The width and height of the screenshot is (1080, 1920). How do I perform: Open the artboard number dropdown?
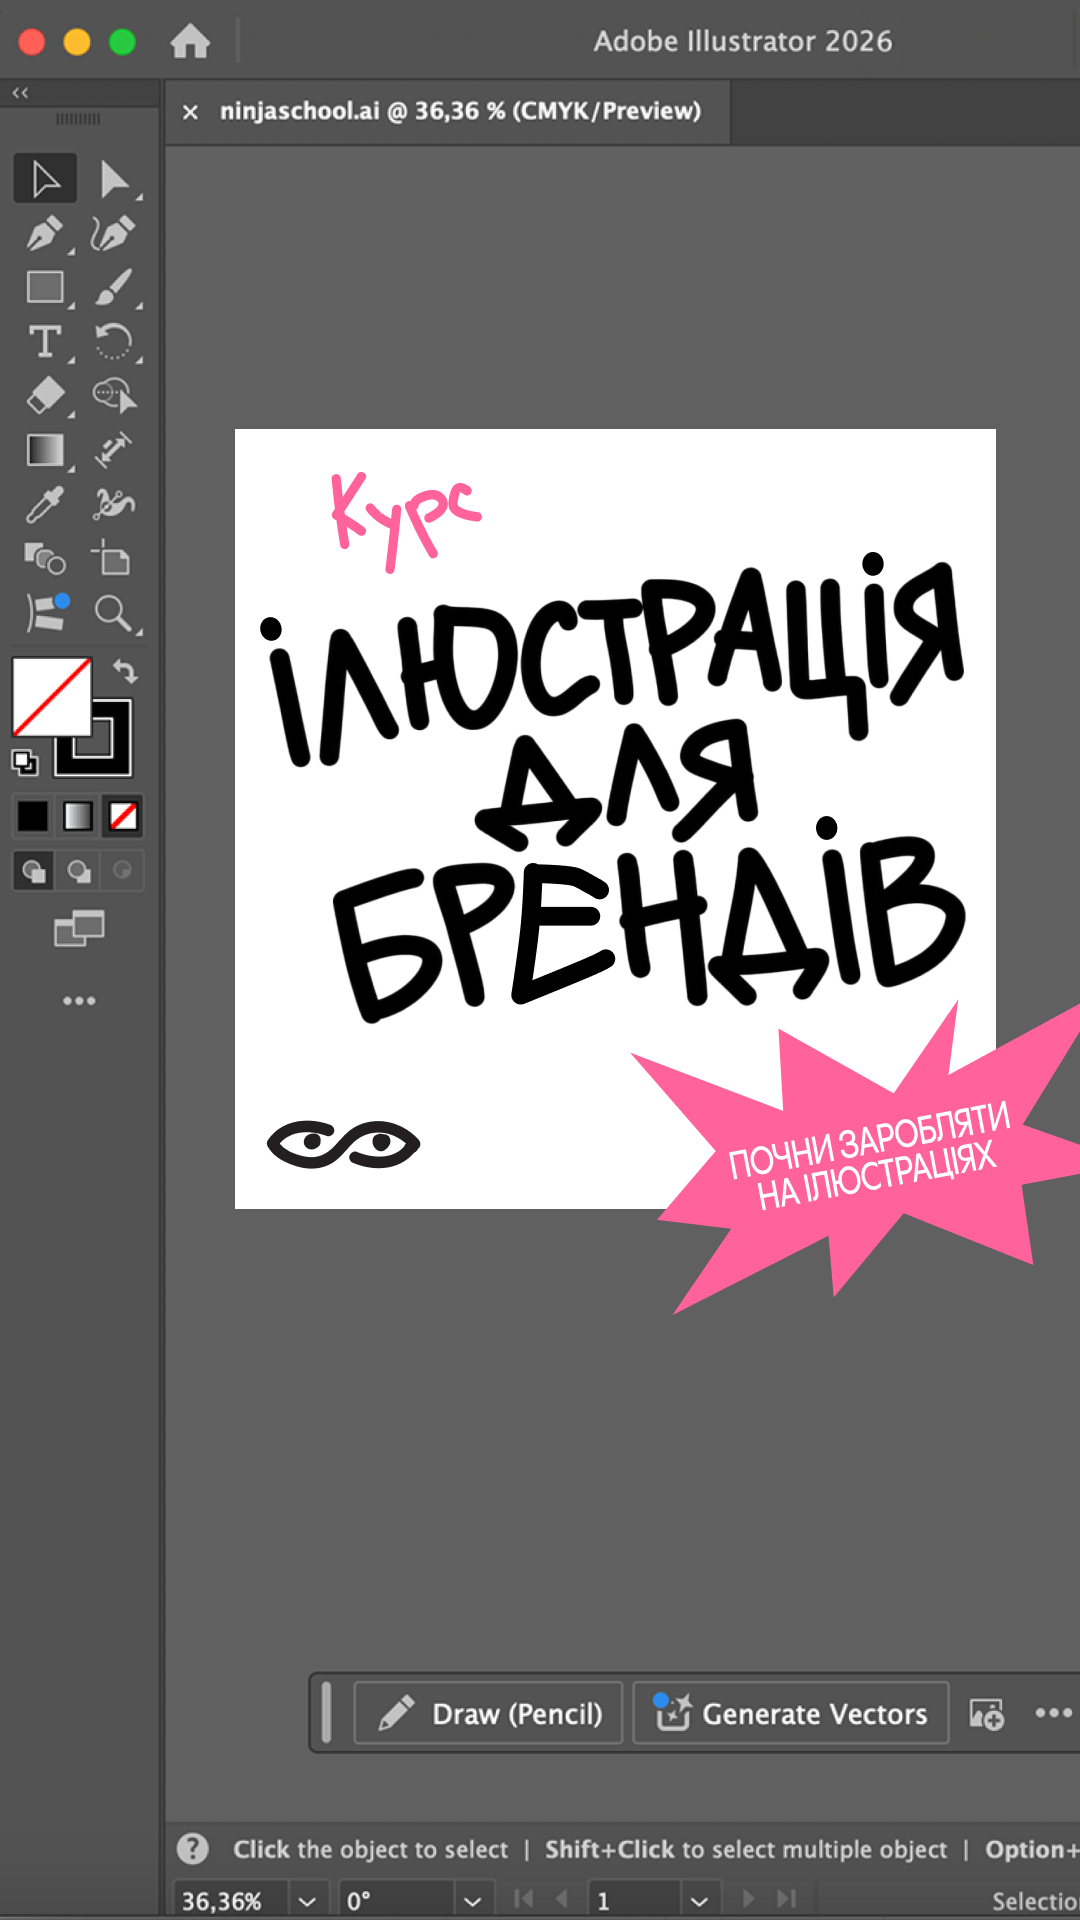click(x=699, y=1901)
